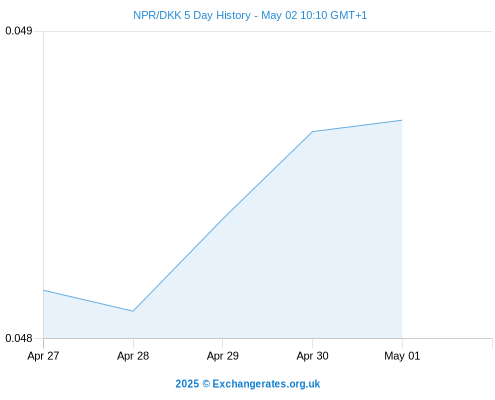Click the line's data point at Apr 27
This screenshot has width=495, height=400.
pyautogui.click(x=44, y=290)
